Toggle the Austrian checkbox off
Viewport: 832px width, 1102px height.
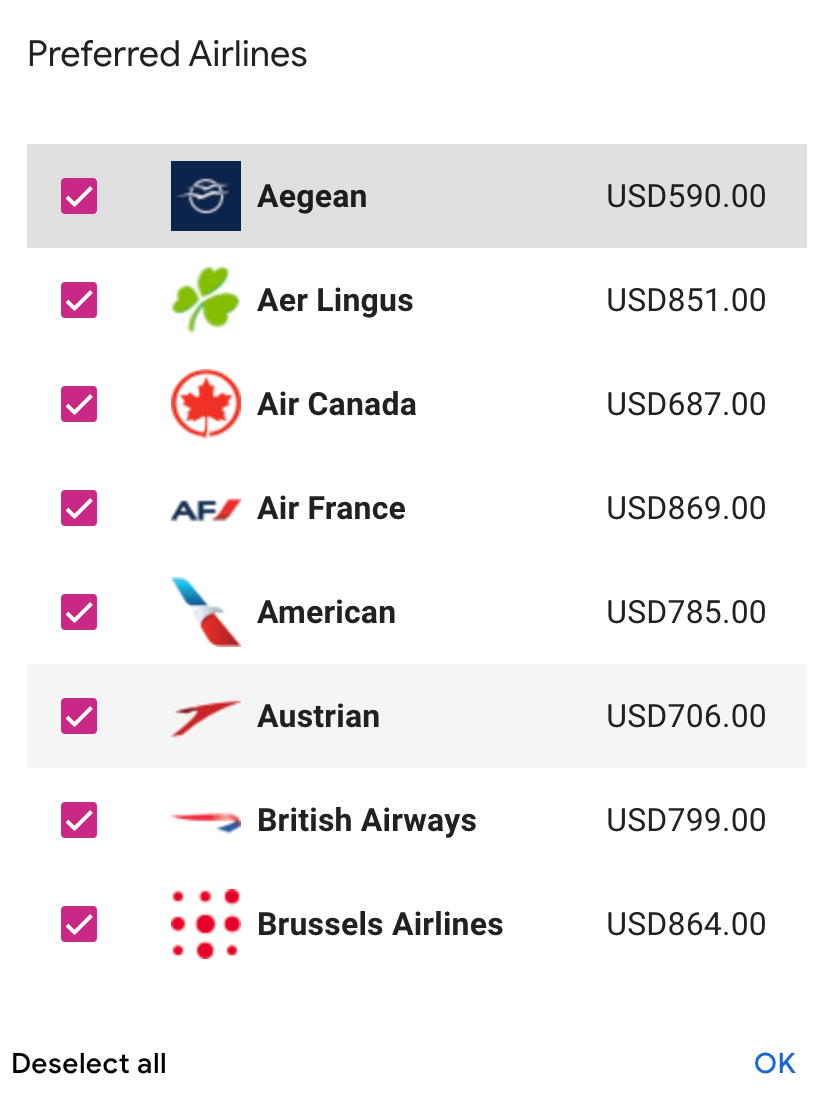coord(79,716)
